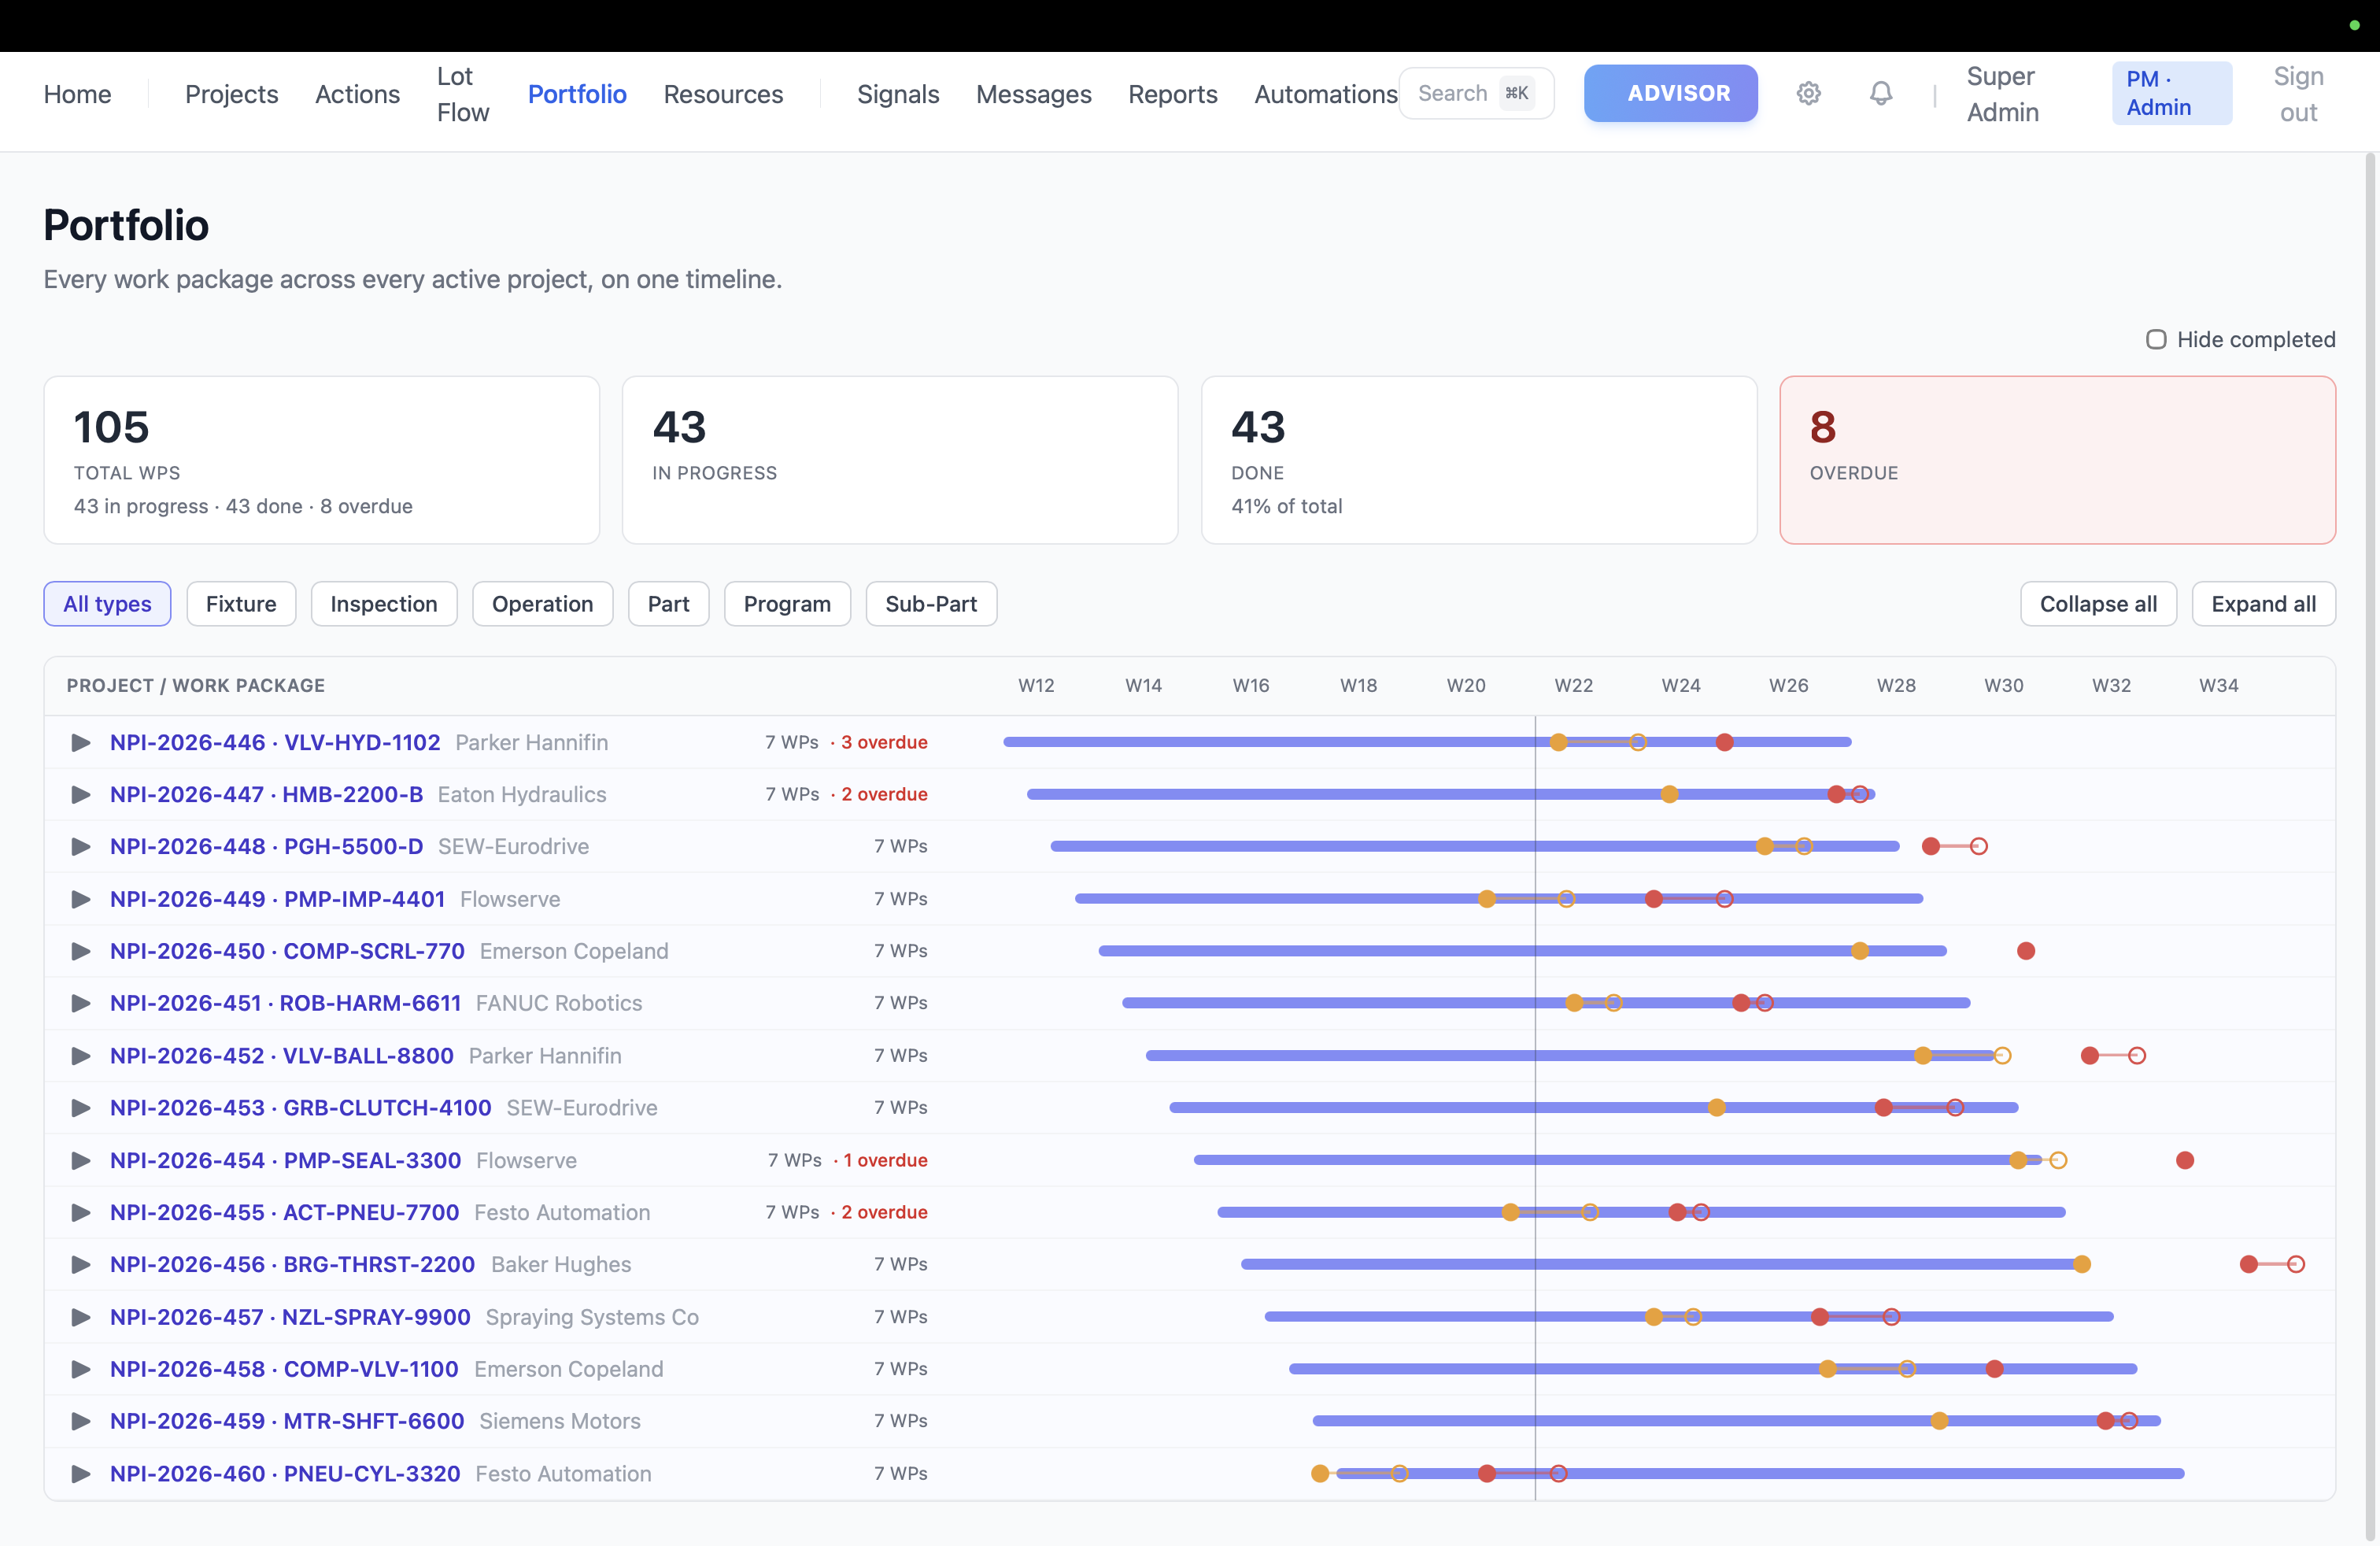Open the Projects nav item
The width and height of the screenshot is (2380, 1546).
232,94
